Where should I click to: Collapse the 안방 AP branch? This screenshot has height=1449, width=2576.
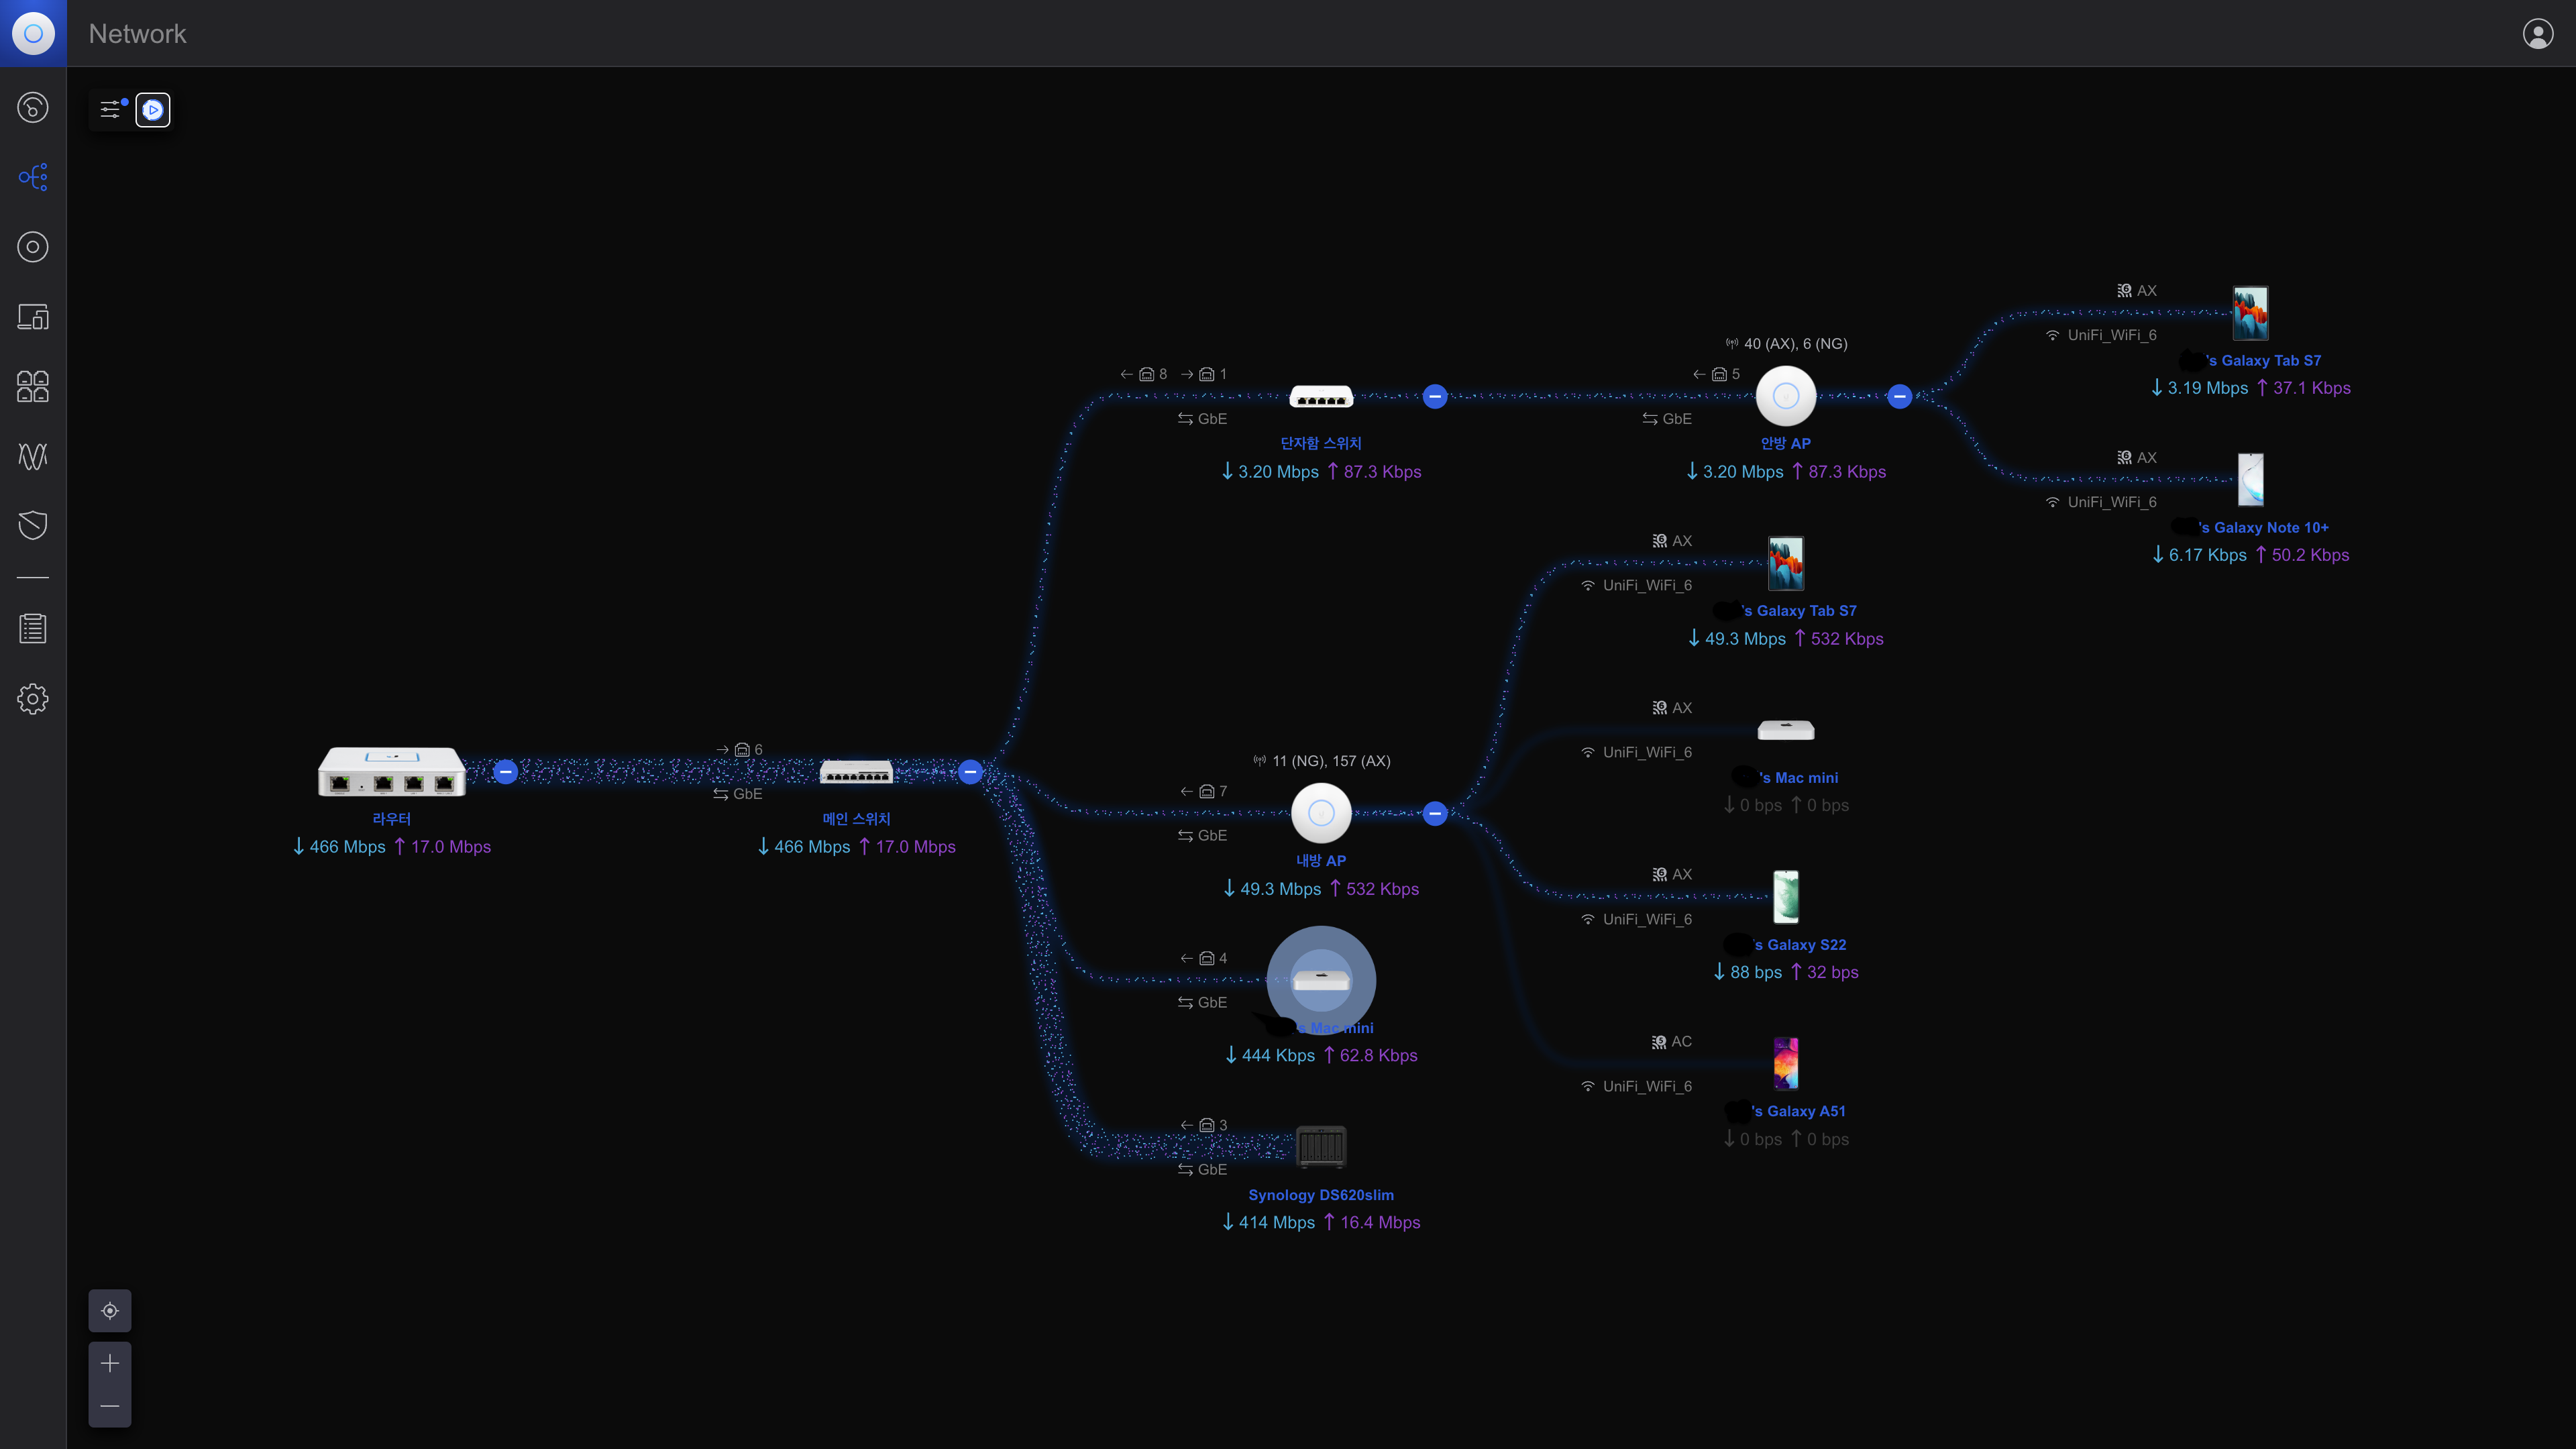[x=1900, y=397]
